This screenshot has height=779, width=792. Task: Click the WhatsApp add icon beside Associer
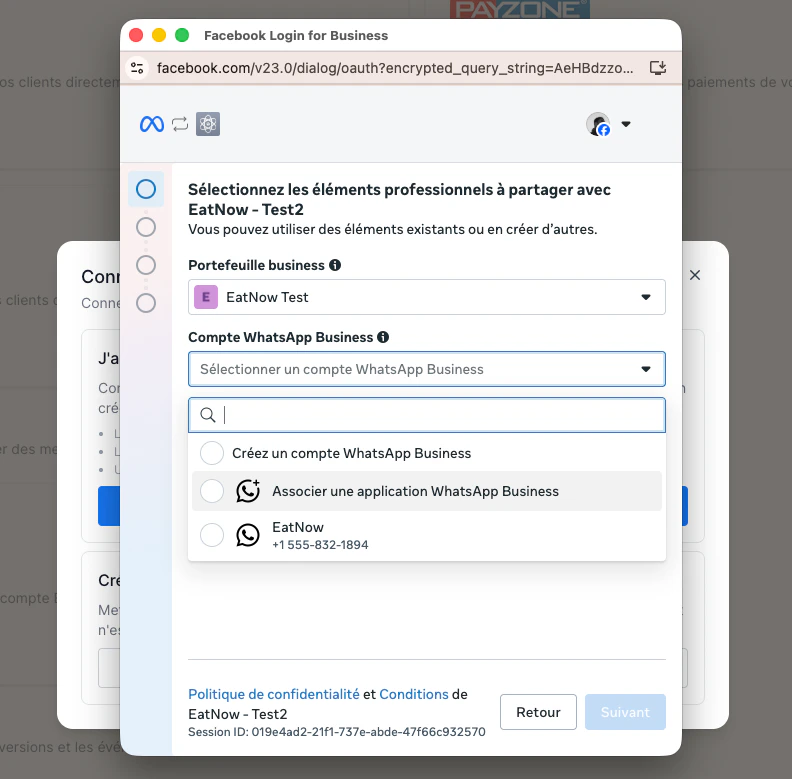(x=248, y=491)
